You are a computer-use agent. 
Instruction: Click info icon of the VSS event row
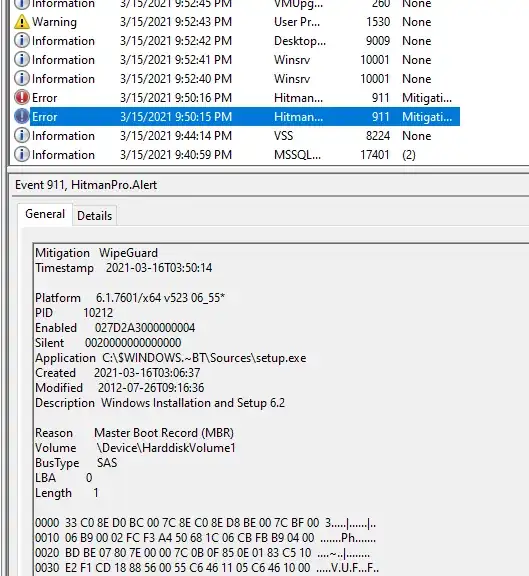pyautogui.click(x=22, y=136)
